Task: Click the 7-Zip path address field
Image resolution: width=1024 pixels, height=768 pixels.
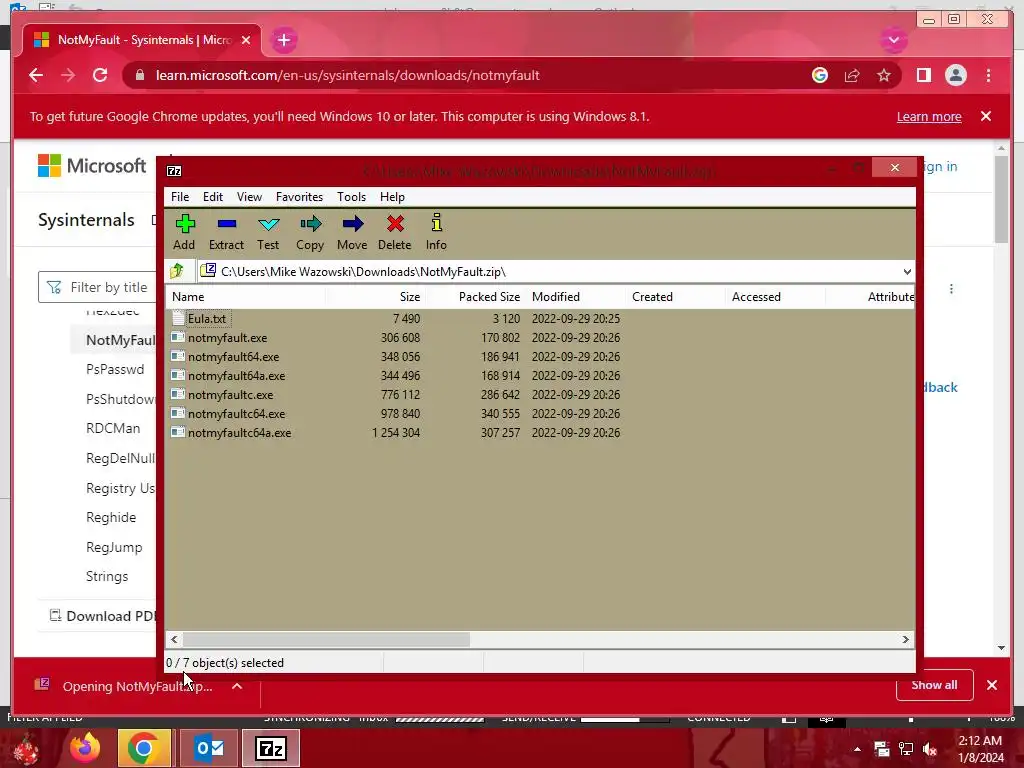Action: pyautogui.click(x=549, y=272)
